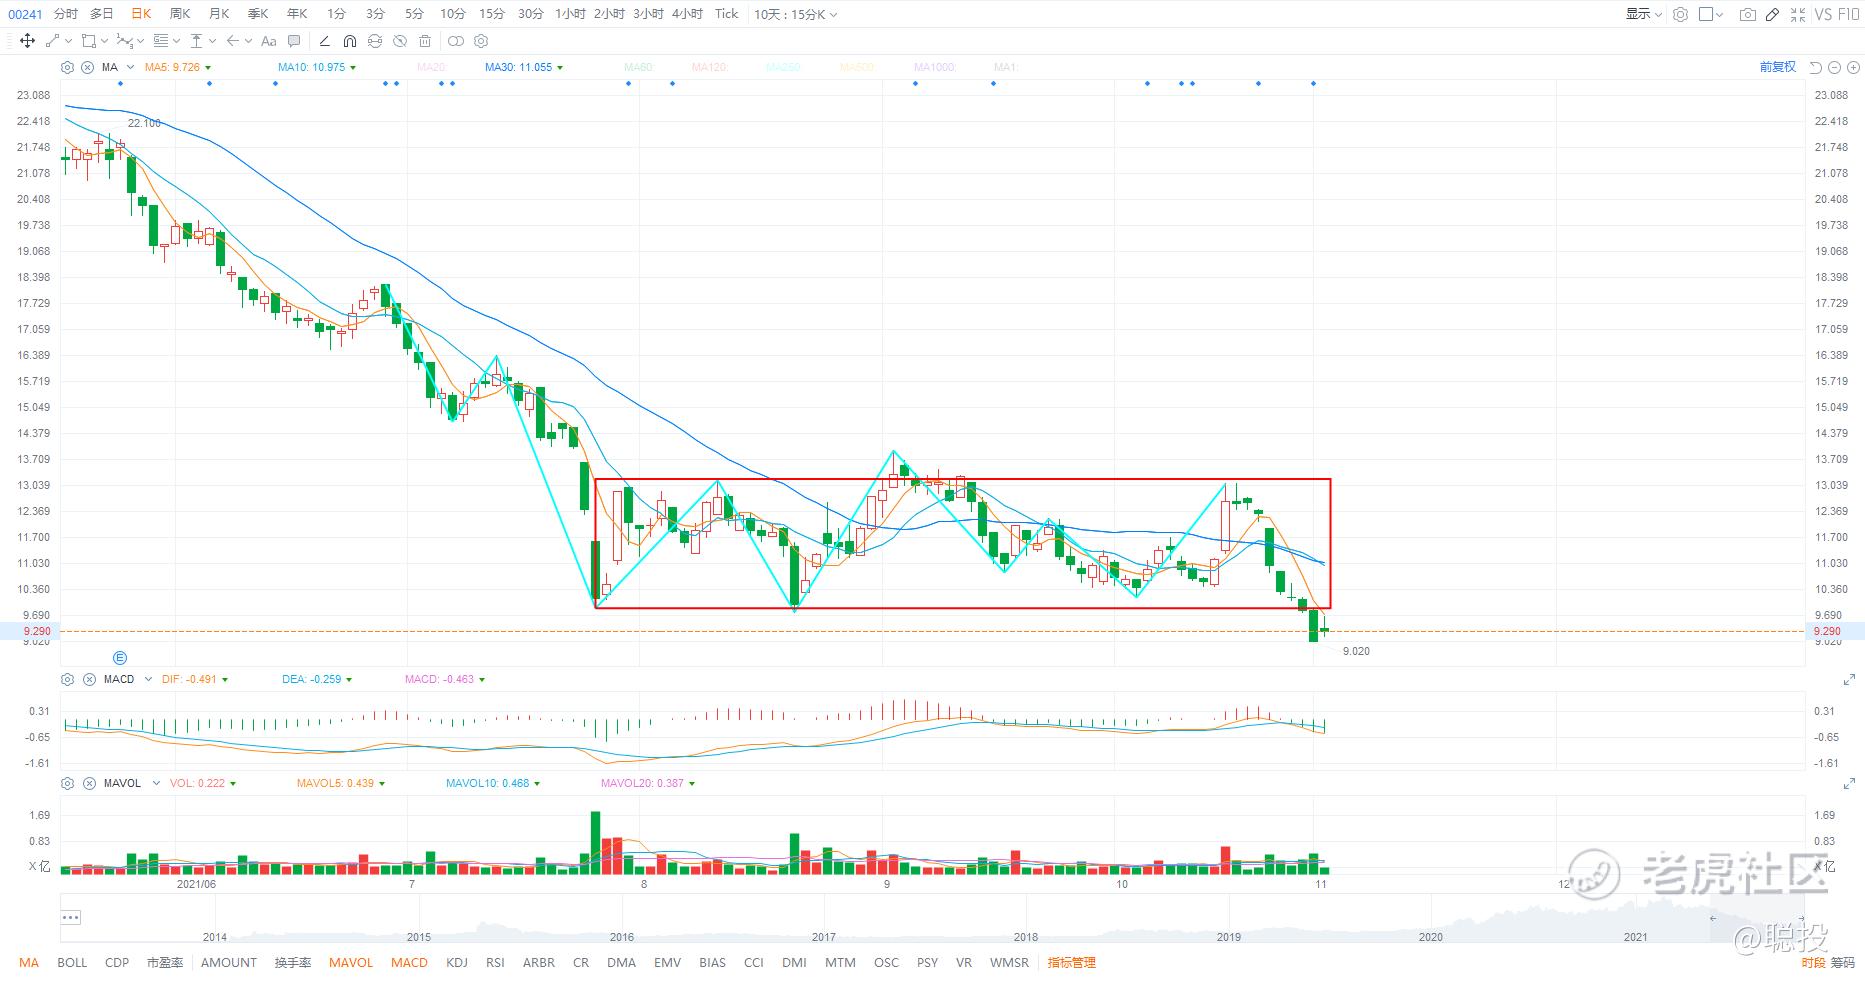
Task: Click the stock code 00241
Action: pyautogui.click(x=25, y=14)
